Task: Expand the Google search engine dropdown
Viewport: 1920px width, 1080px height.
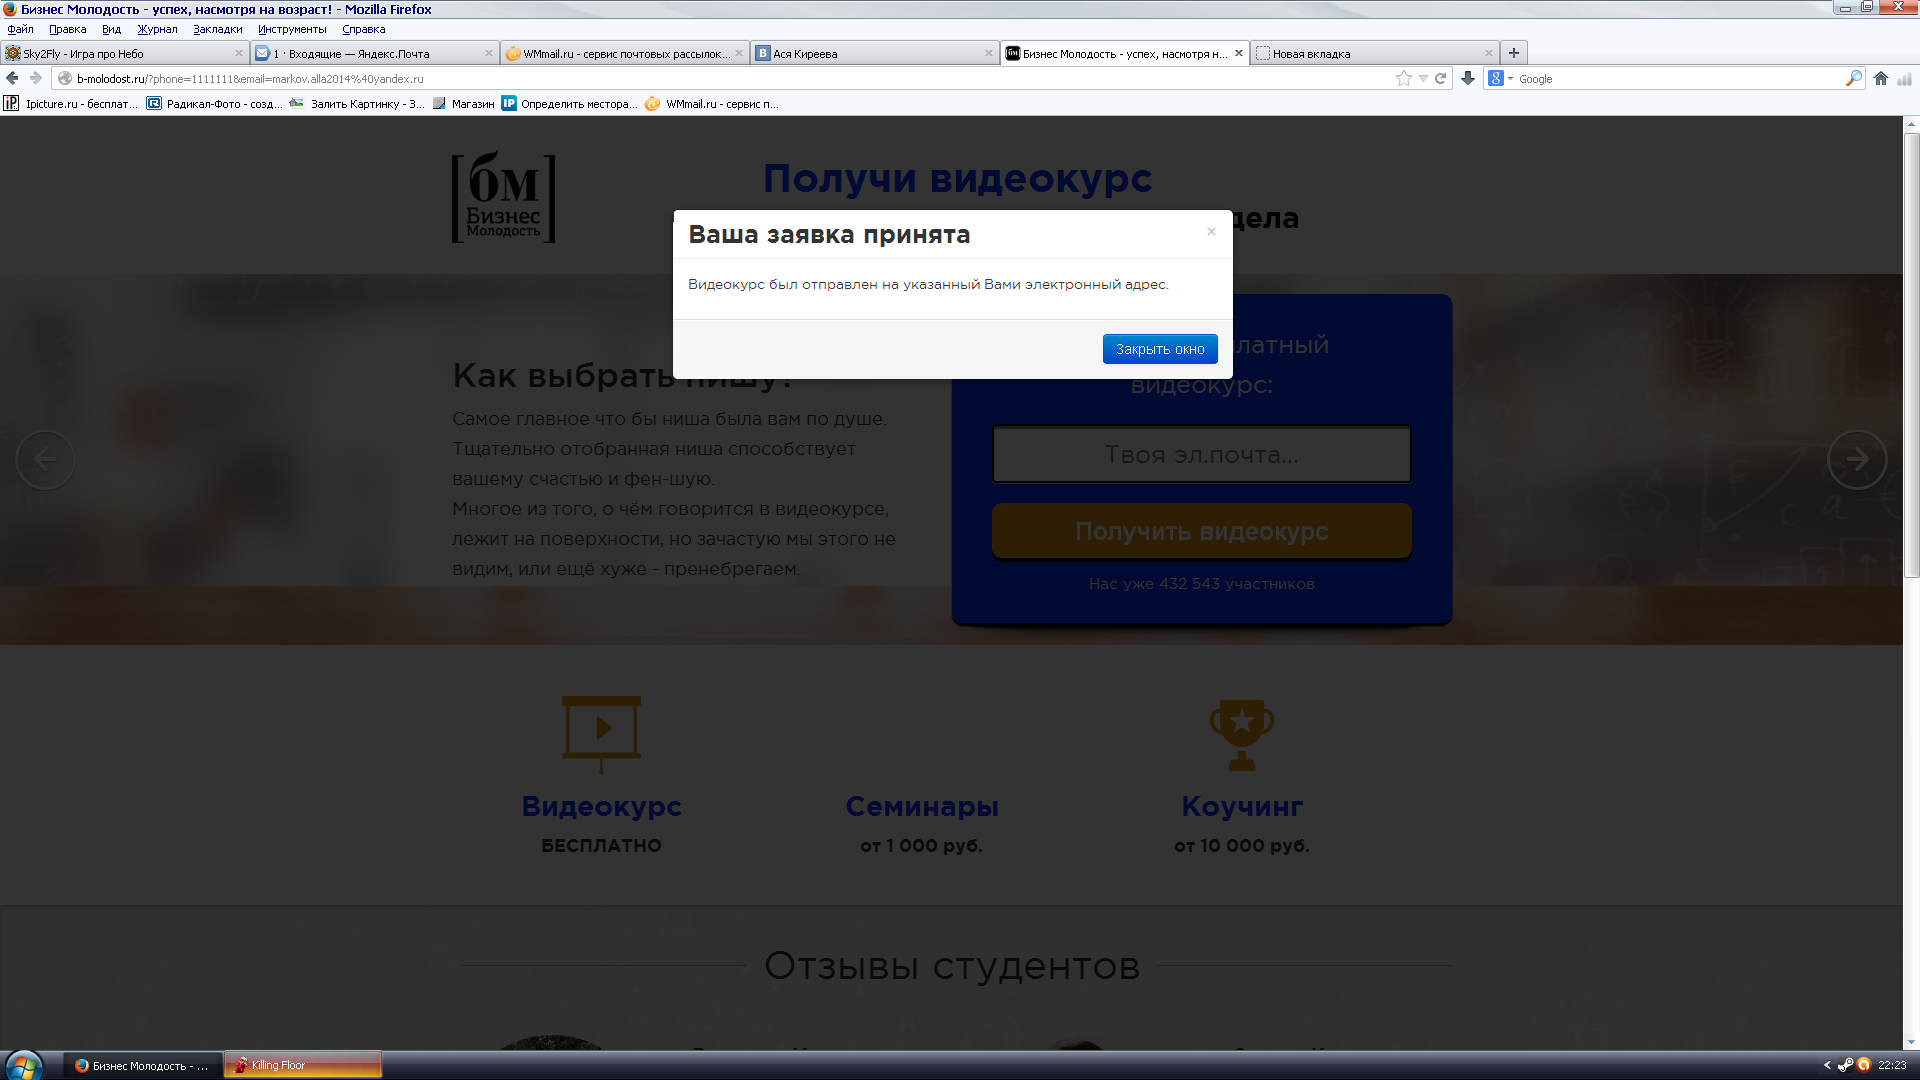Action: (x=1510, y=79)
